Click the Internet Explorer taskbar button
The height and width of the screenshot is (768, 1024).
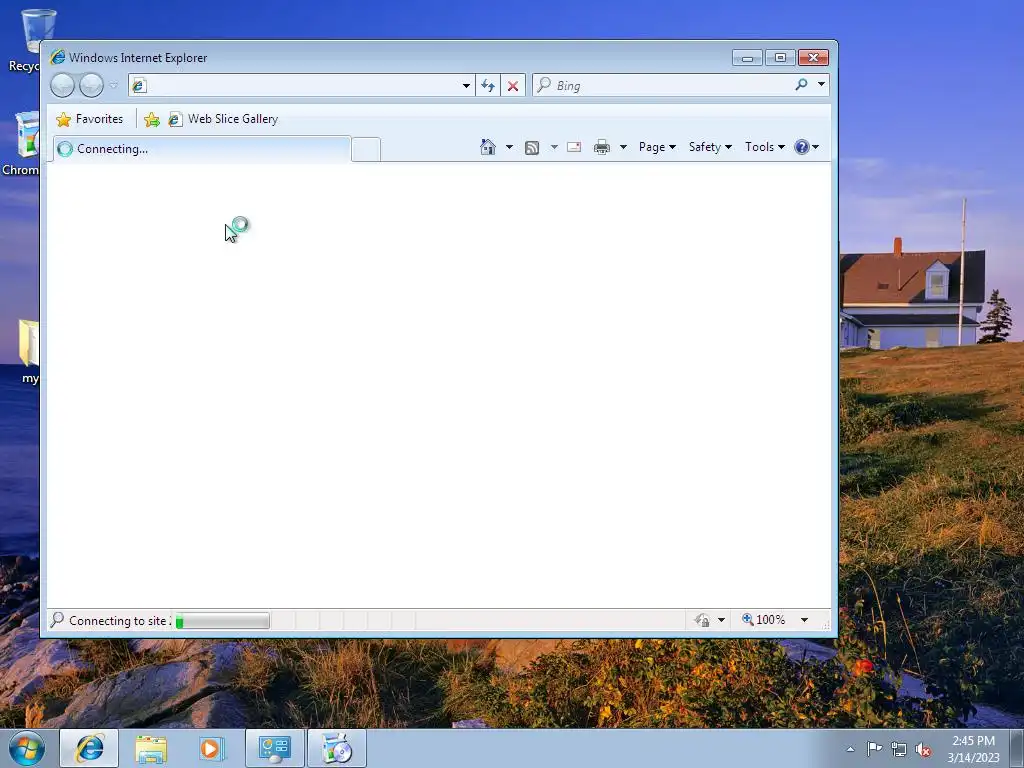click(89, 748)
